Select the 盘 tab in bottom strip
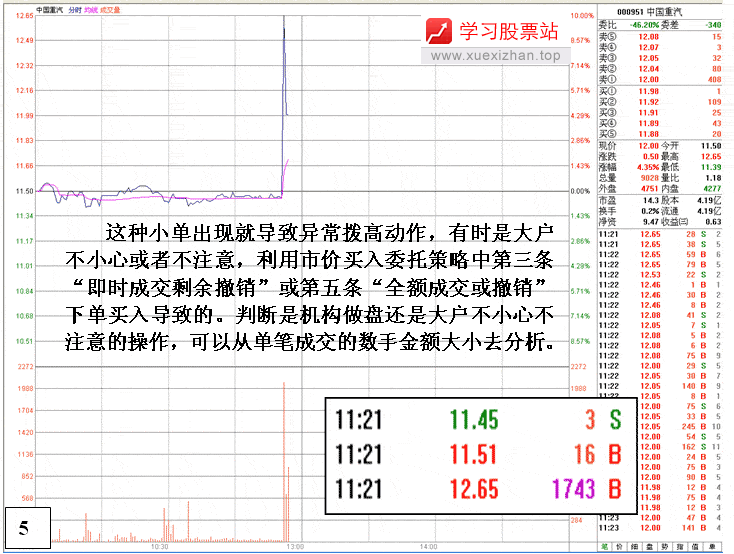The width and height of the screenshot is (734, 554). coord(650,547)
